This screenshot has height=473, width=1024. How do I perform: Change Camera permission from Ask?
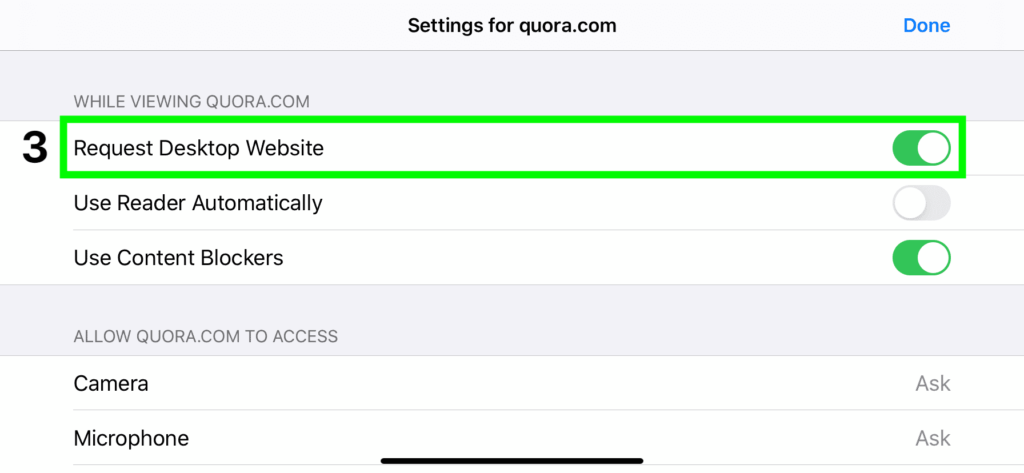click(x=933, y=383)
